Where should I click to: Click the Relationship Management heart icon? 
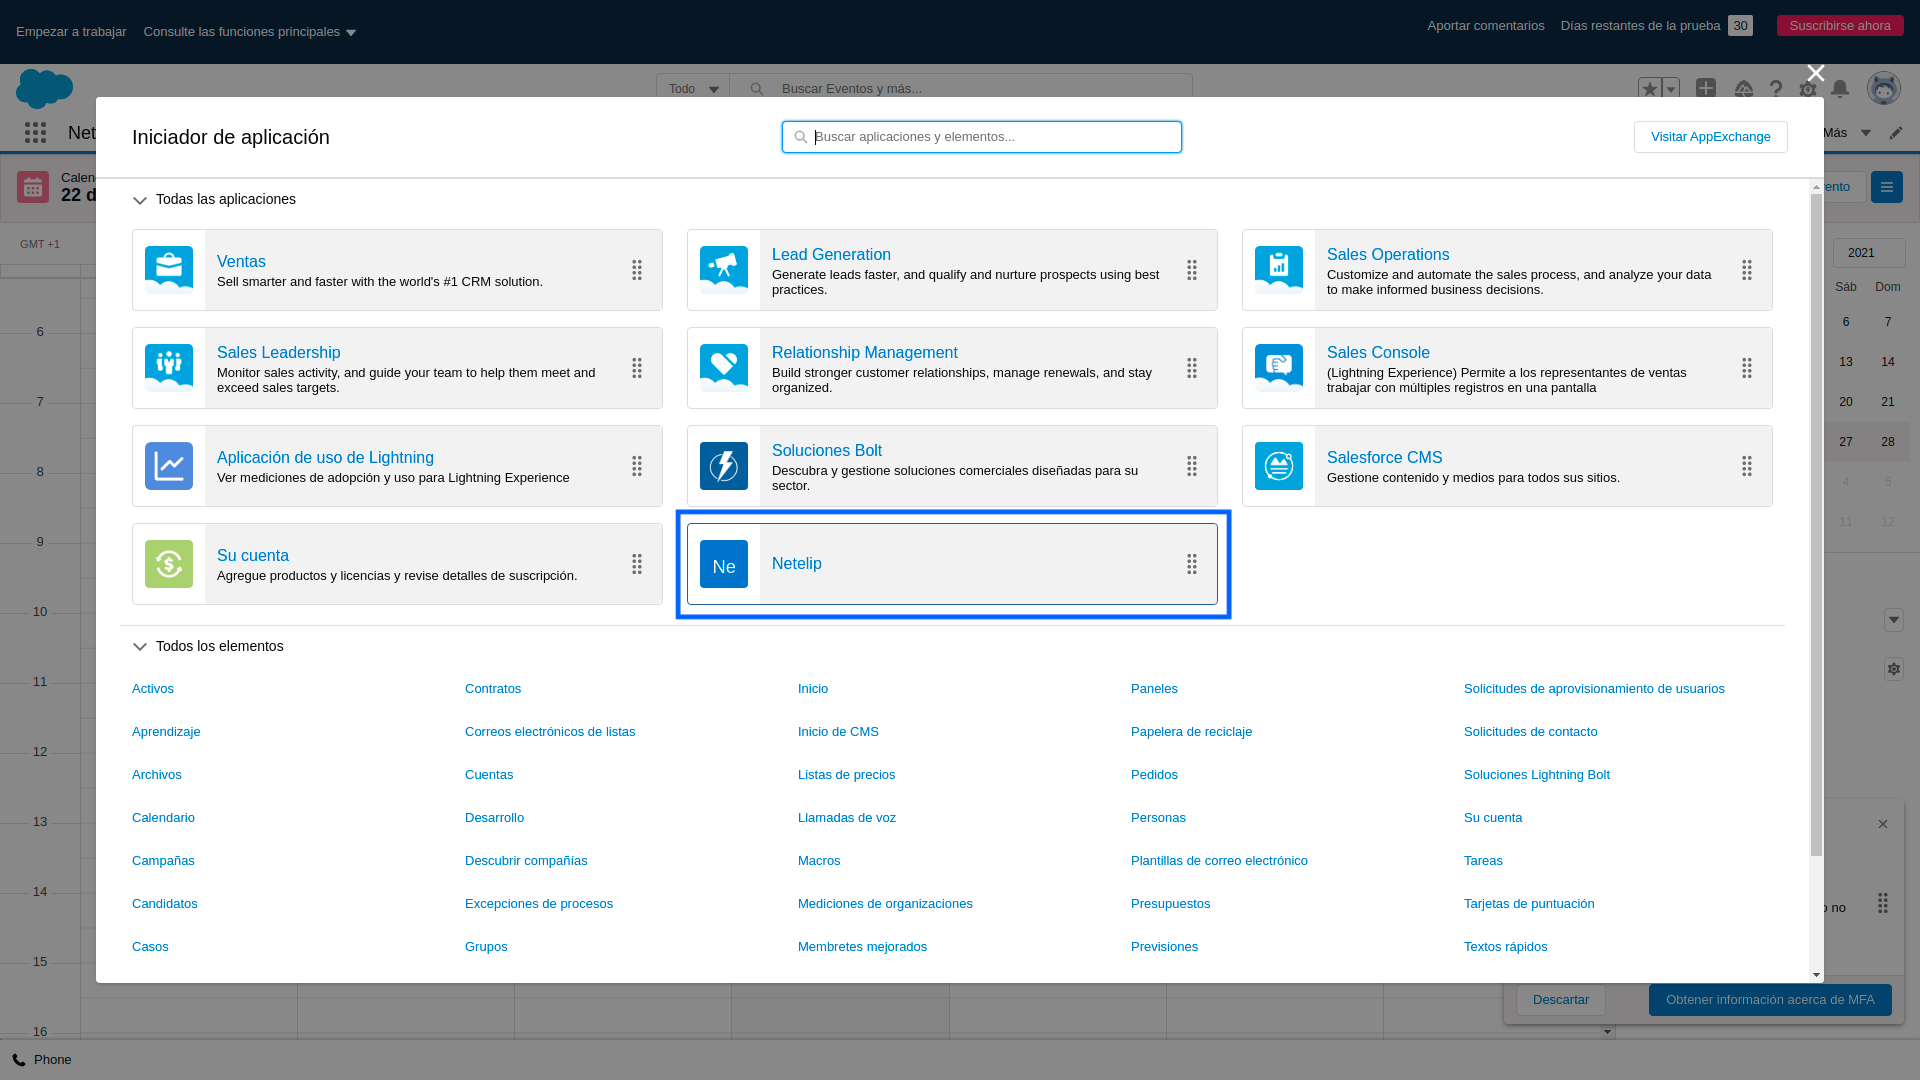[724, 368]
